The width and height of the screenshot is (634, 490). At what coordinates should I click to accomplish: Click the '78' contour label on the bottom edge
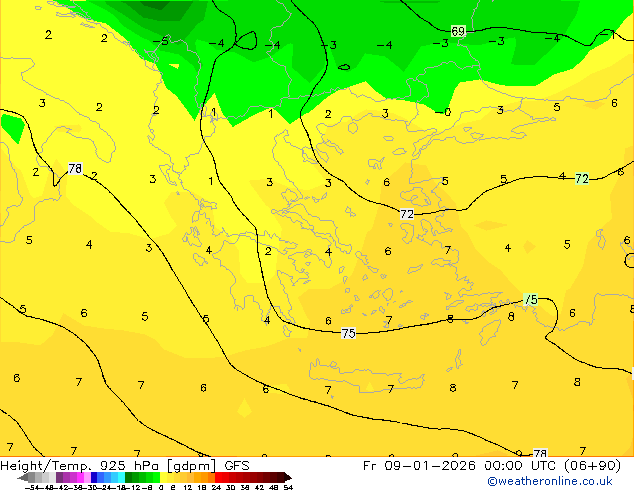[x=540, y=453]
